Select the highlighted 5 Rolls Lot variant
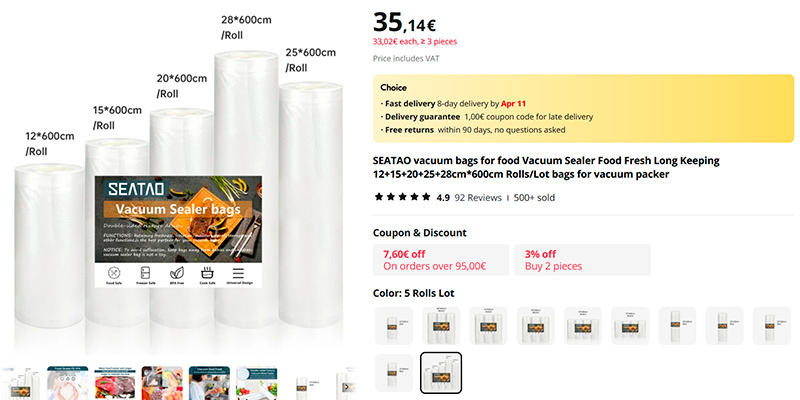This screenshot has width=800, height=400. pyautogui.click(x=441, y=372)
